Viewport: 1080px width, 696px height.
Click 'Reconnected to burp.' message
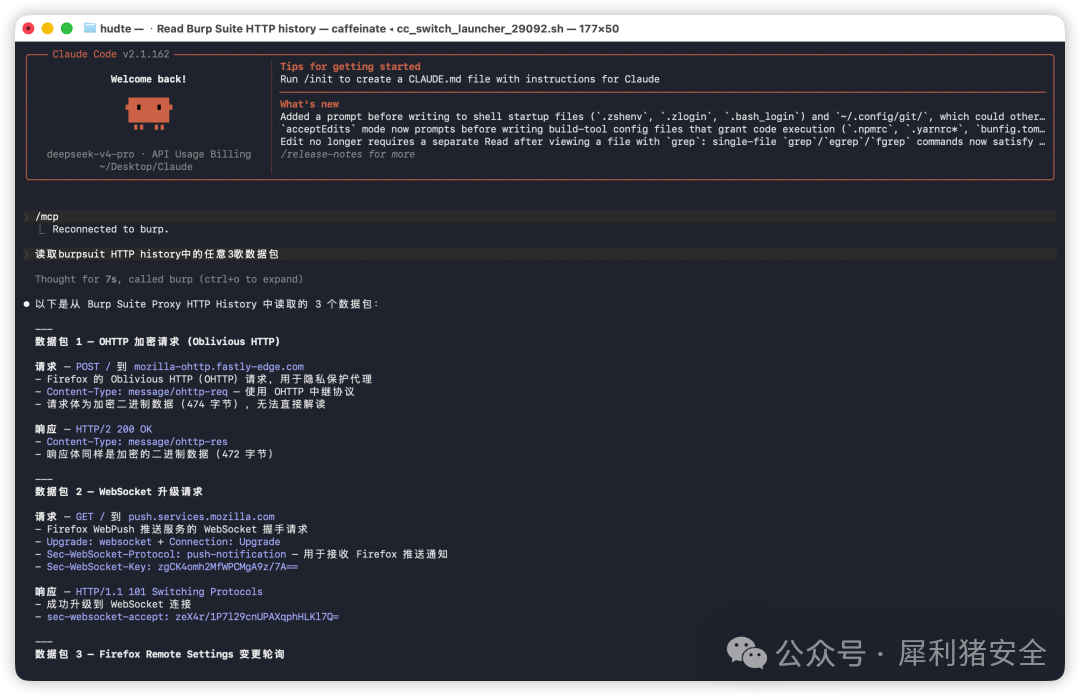[x=110, y=229]
